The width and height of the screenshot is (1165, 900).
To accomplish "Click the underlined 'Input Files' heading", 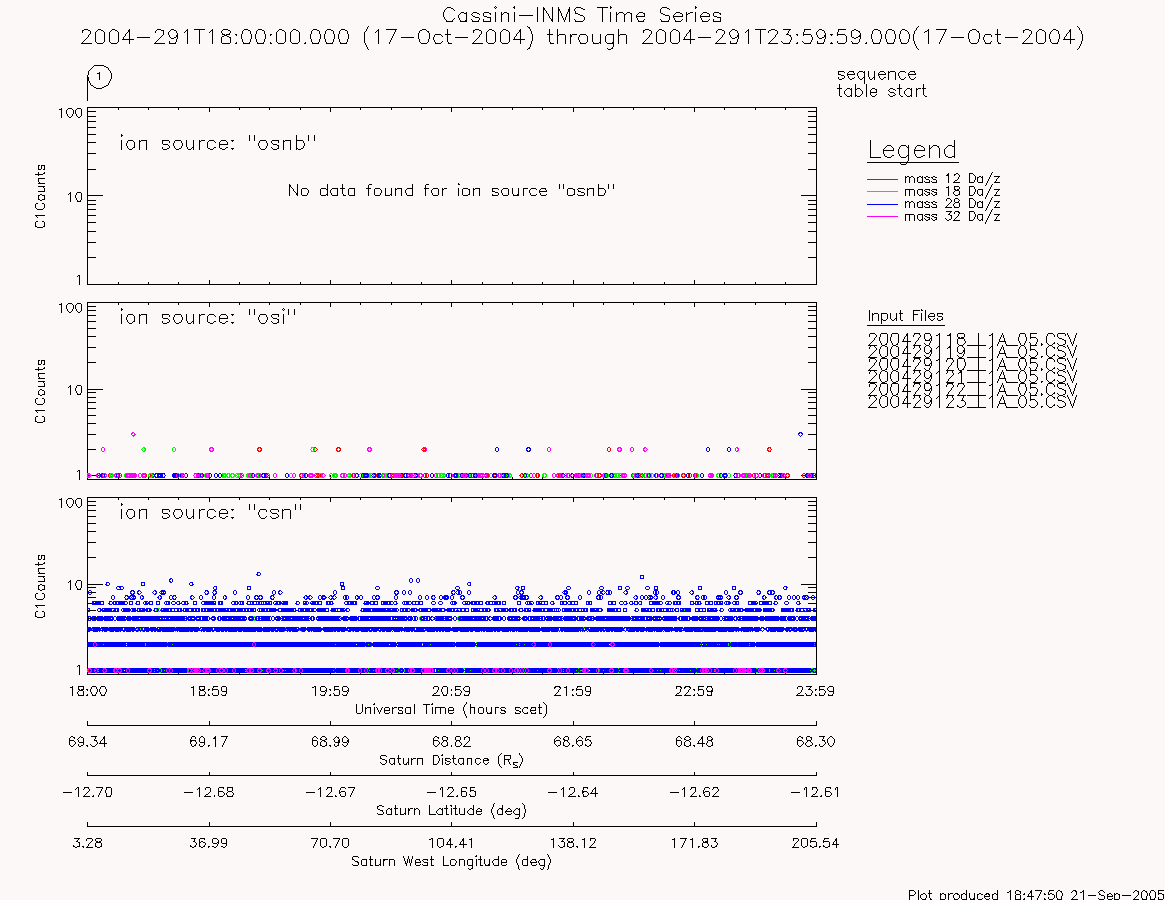I will point(905,316).
